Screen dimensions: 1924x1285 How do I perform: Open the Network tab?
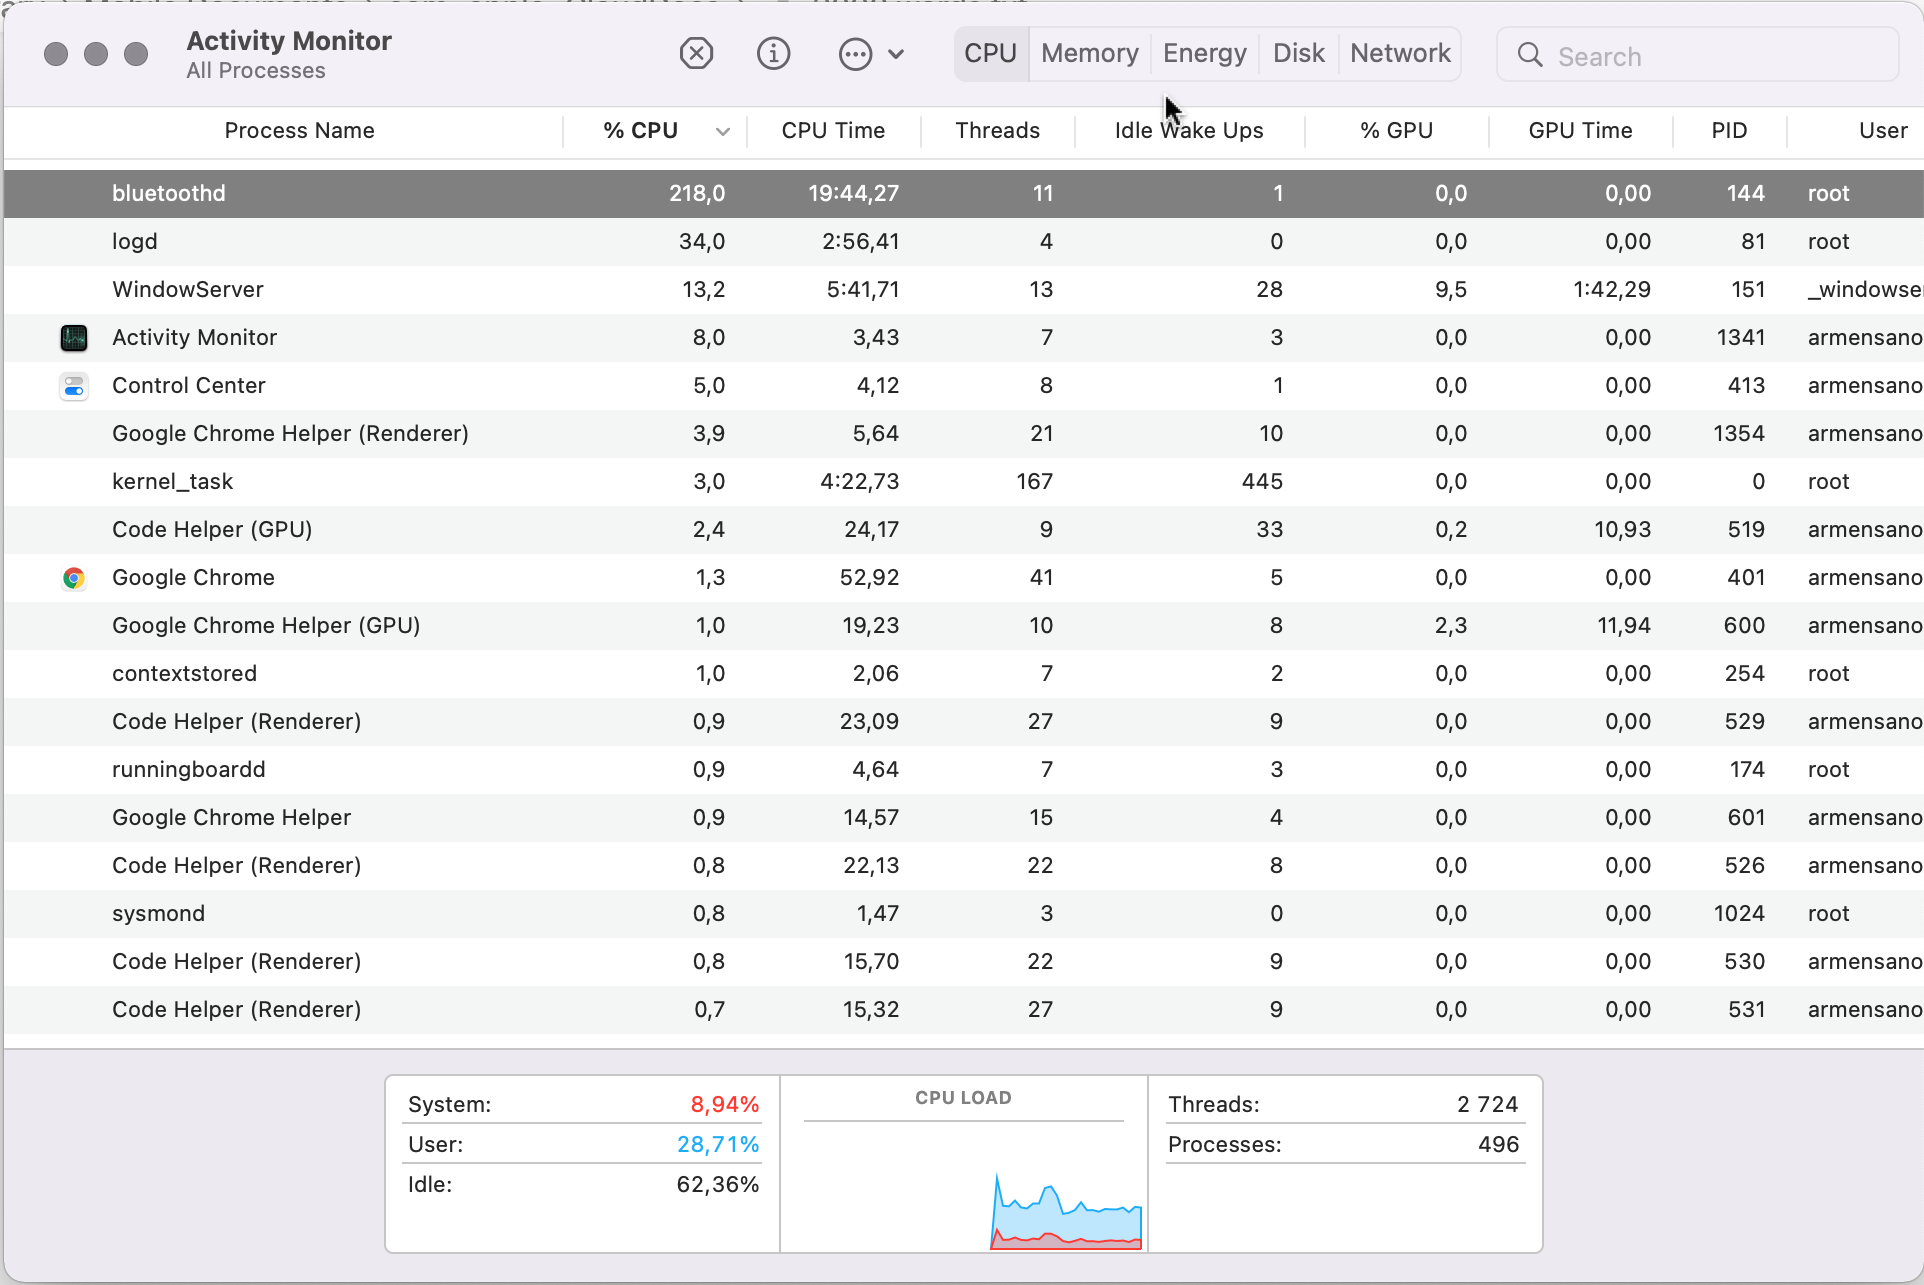pos(1400,53)
